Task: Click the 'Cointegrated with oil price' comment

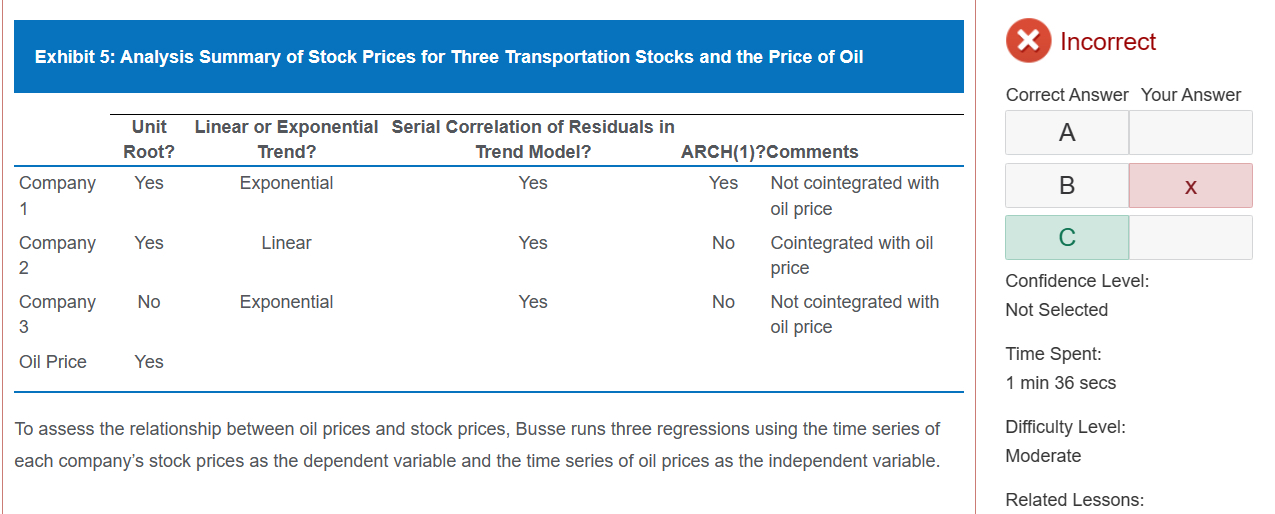Action: point(851,255)
